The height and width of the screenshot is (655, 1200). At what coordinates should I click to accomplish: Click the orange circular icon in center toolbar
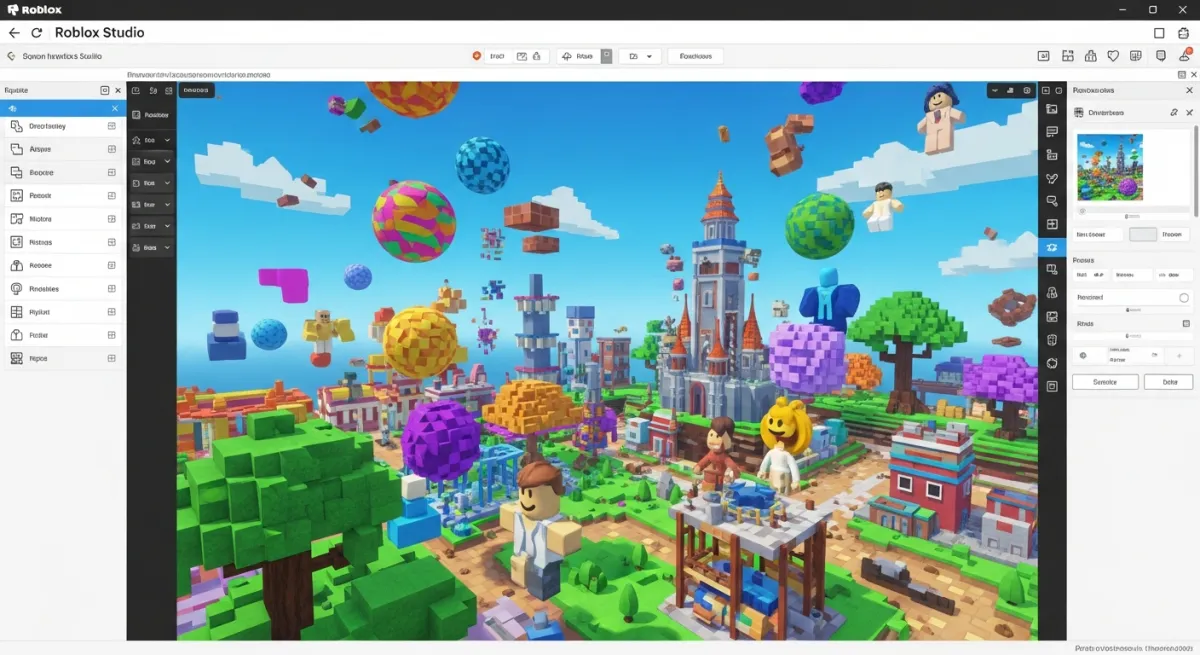tap(477, 57)
